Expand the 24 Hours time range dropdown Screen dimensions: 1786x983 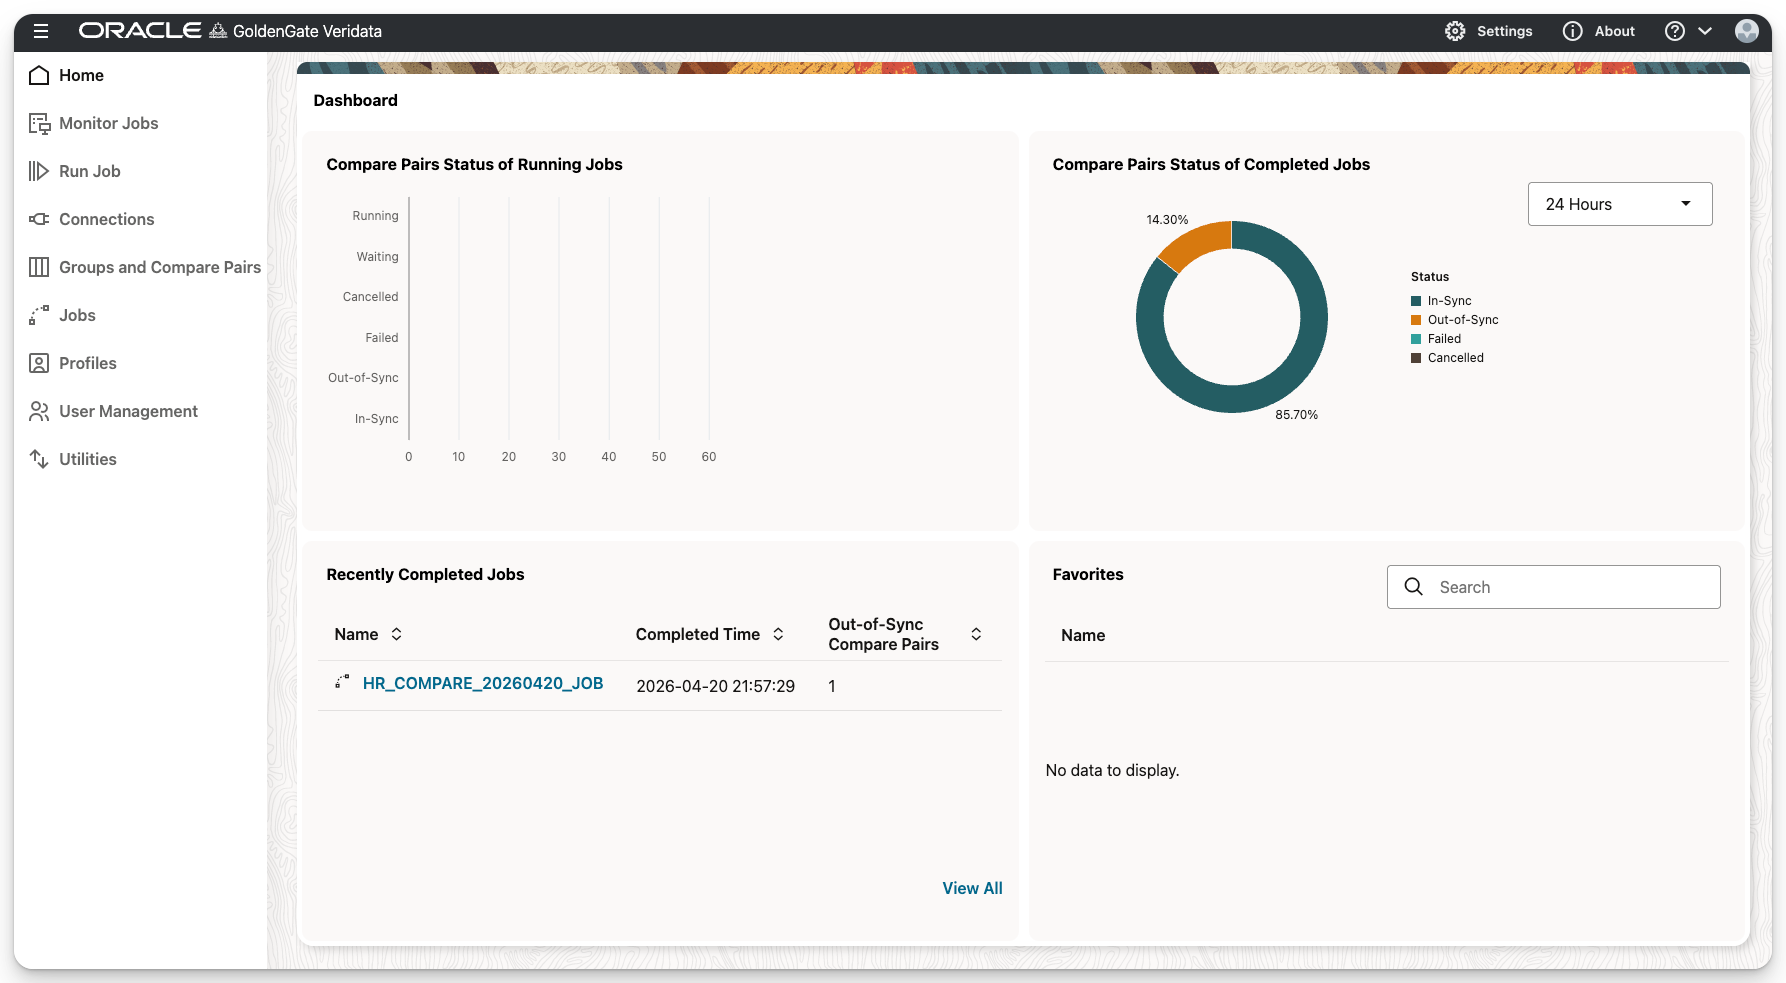click(x=1619, y=204)
